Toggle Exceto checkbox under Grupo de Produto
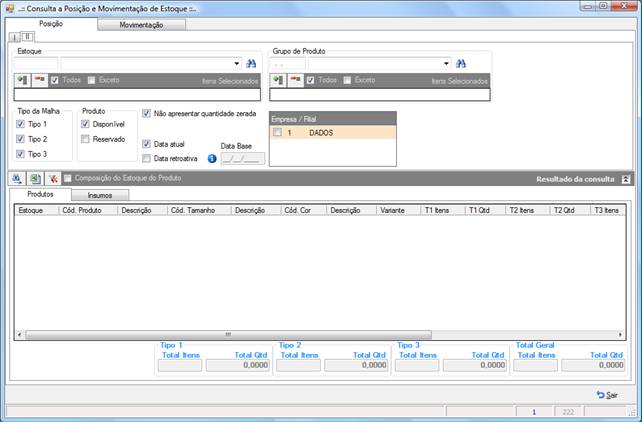This screenshot has height=422, width=642. pyautogui.click(x=347, y=80)
